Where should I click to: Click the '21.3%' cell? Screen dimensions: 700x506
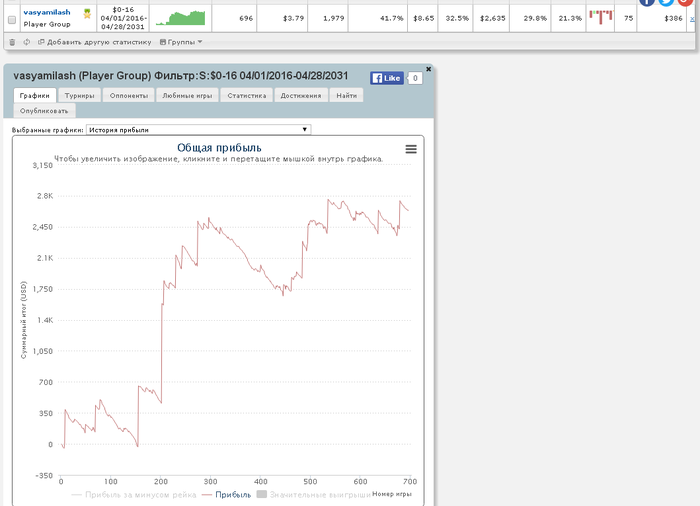pyautogui.click(x=570, y=18)
